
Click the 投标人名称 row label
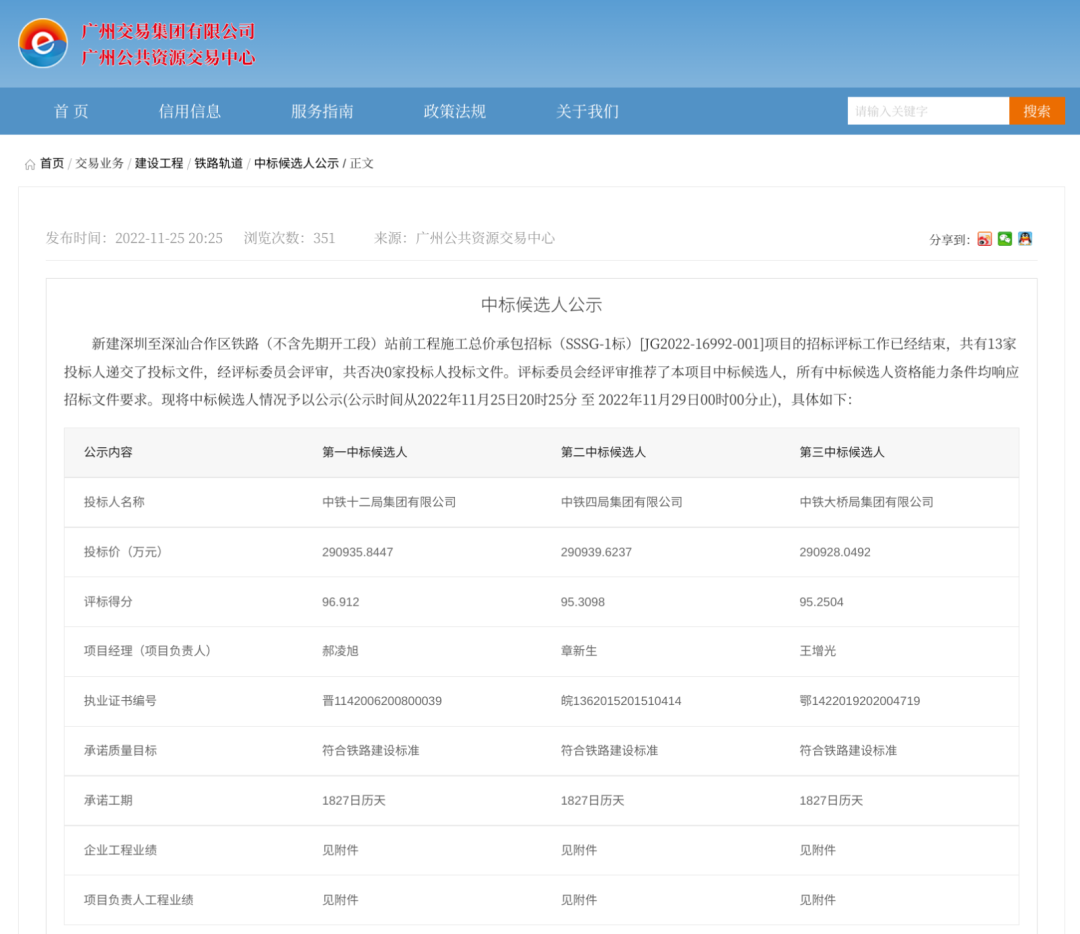pos(114,502)
